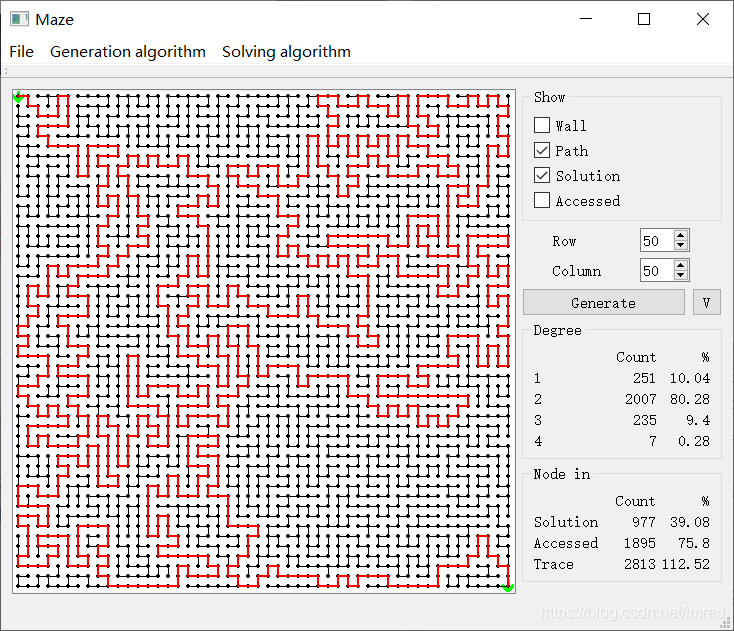Focus the Column number input field
The height and width of the screenshot is (631, 734).
coord(657,271)
